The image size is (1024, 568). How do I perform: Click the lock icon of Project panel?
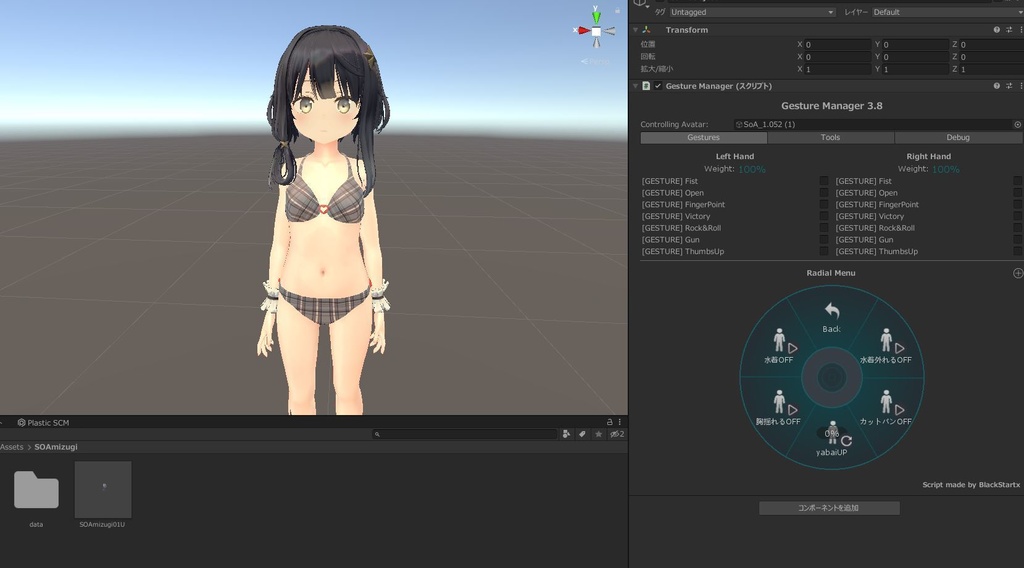[x=609, y=422]
